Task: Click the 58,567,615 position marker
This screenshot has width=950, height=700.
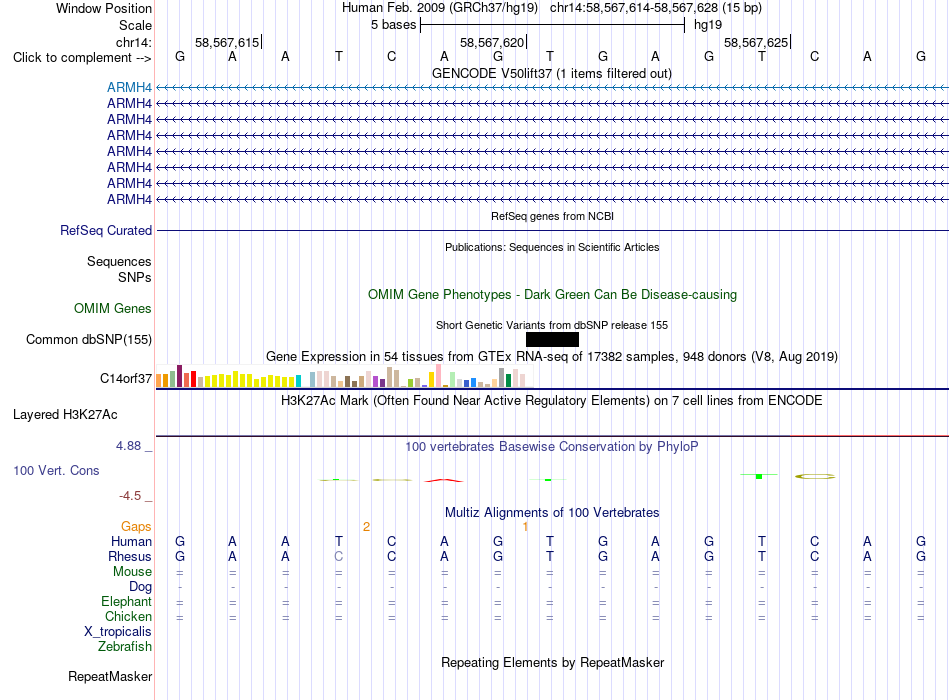Action: point(227,42)
